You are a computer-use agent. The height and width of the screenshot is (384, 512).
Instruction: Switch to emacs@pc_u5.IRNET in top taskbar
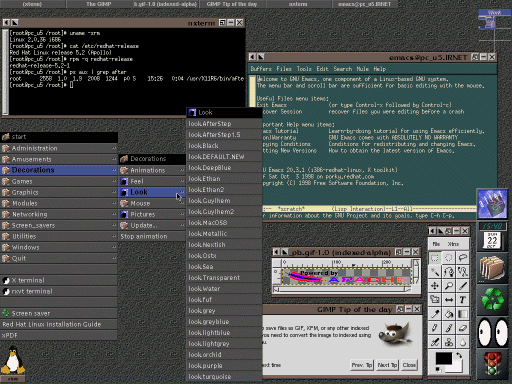pyautogui.click(x=365, y=4)
